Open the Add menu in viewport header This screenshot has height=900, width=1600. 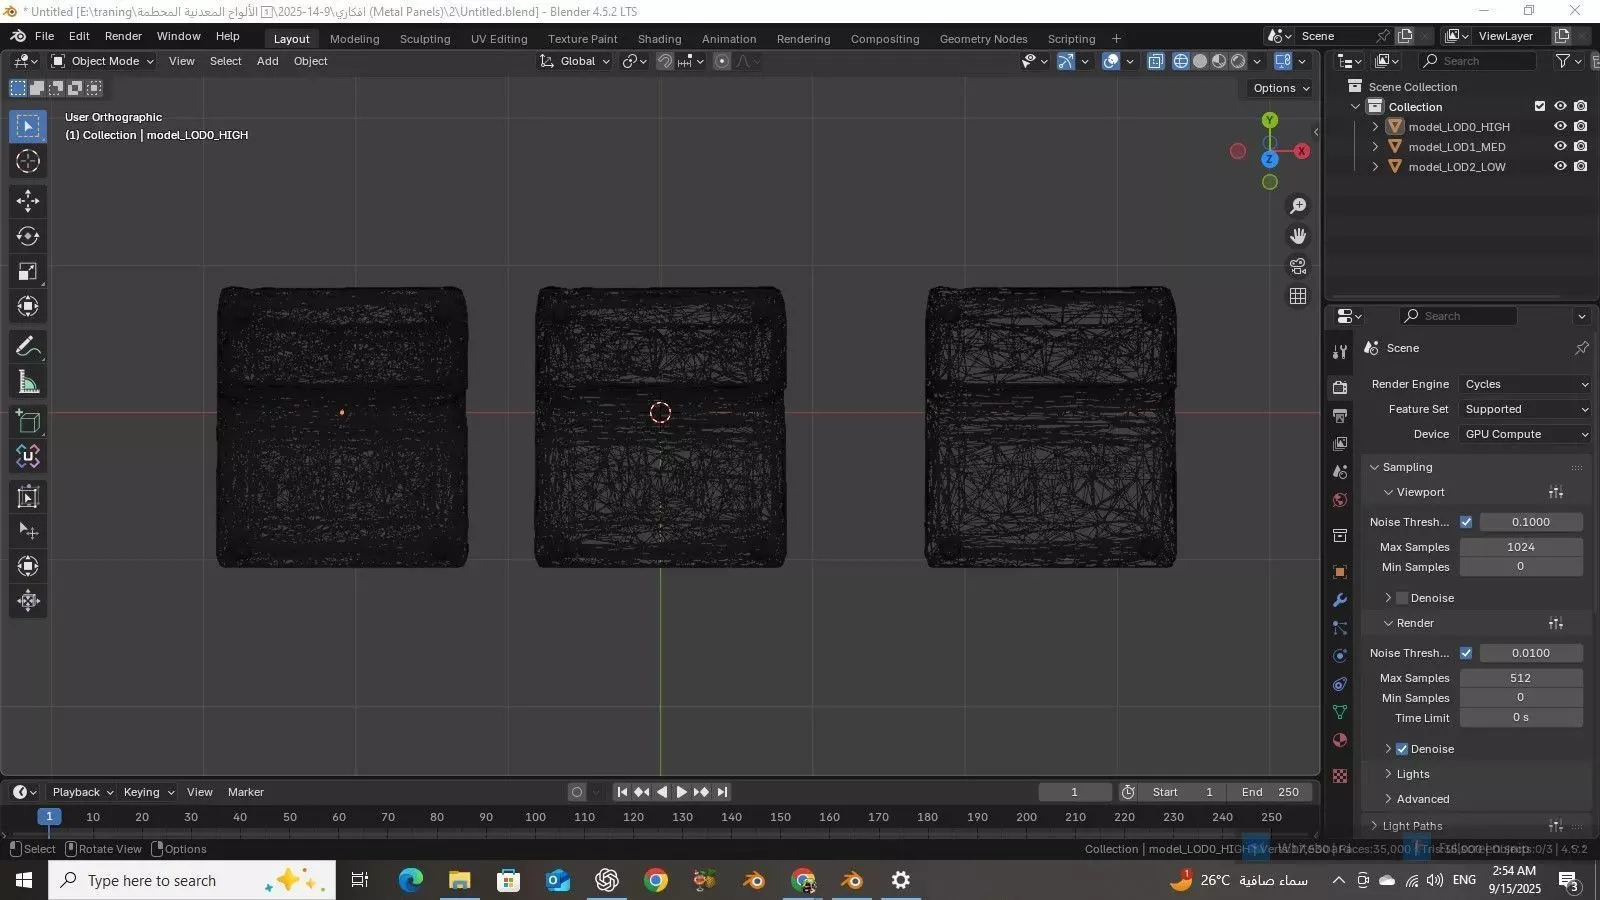267,61
